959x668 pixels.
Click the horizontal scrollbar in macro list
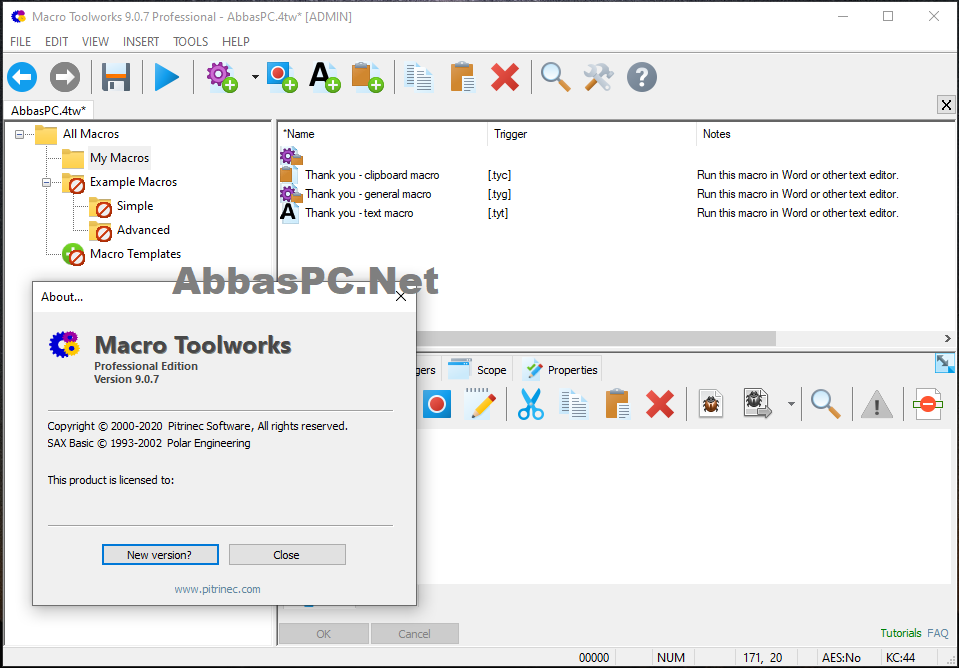(x=596, y=338)
